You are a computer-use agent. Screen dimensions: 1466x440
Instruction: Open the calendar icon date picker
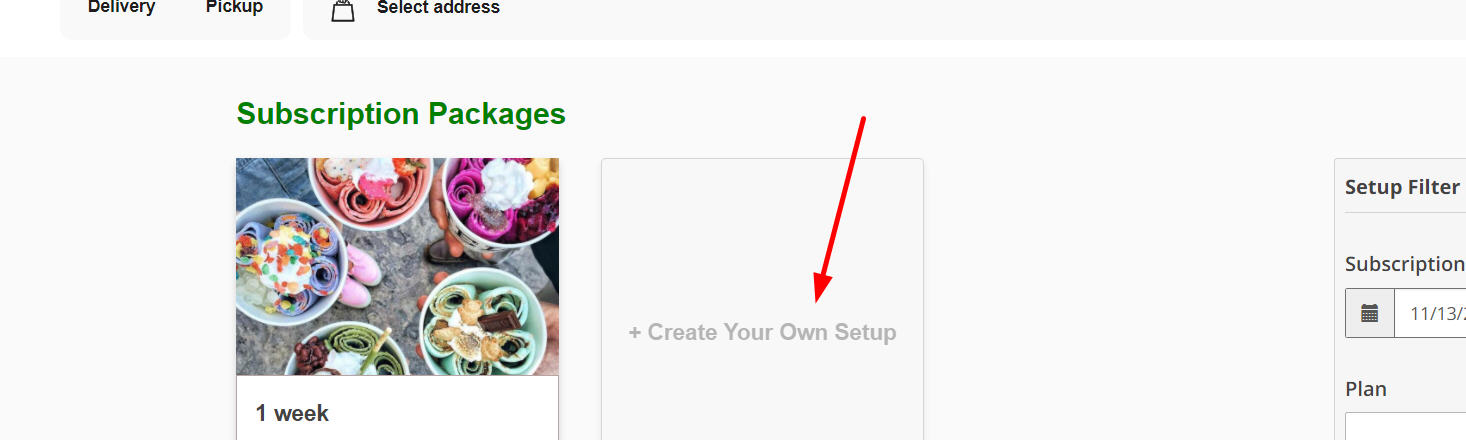[x=1370, y=313]
